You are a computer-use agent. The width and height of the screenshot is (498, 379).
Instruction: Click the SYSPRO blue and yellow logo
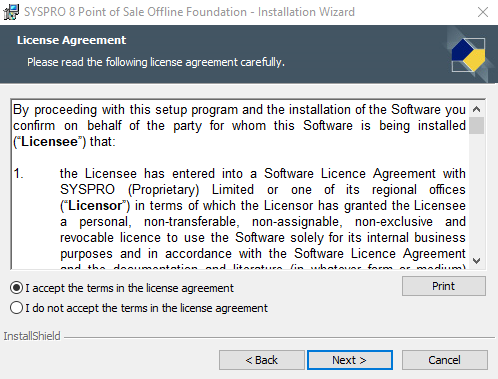tap(468, 55)
